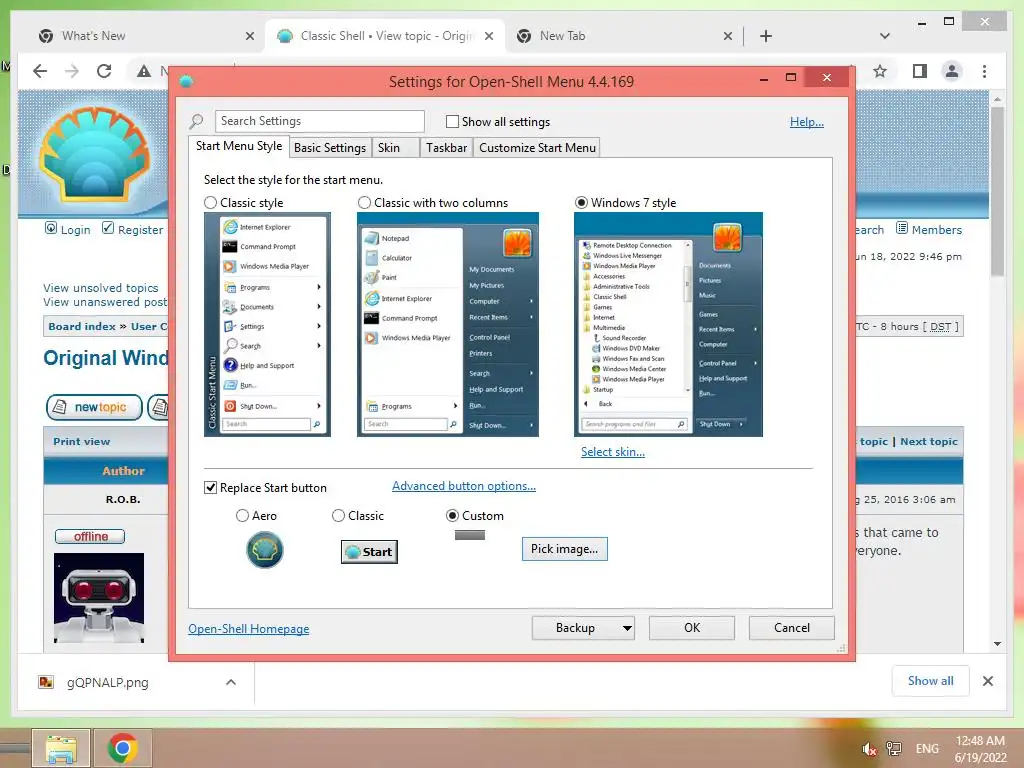Enable Show all settings checkbox
Viewport: 1024px width, 768px height.
click(x=452, y=121)
